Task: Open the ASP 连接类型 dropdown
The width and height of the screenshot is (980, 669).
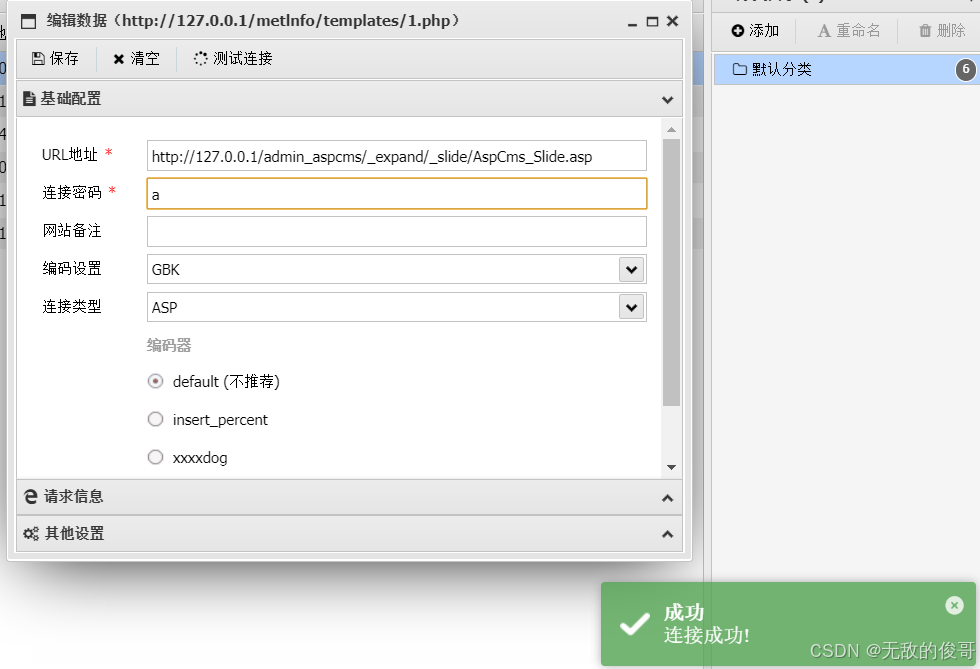Action: (x=631, y=307)
